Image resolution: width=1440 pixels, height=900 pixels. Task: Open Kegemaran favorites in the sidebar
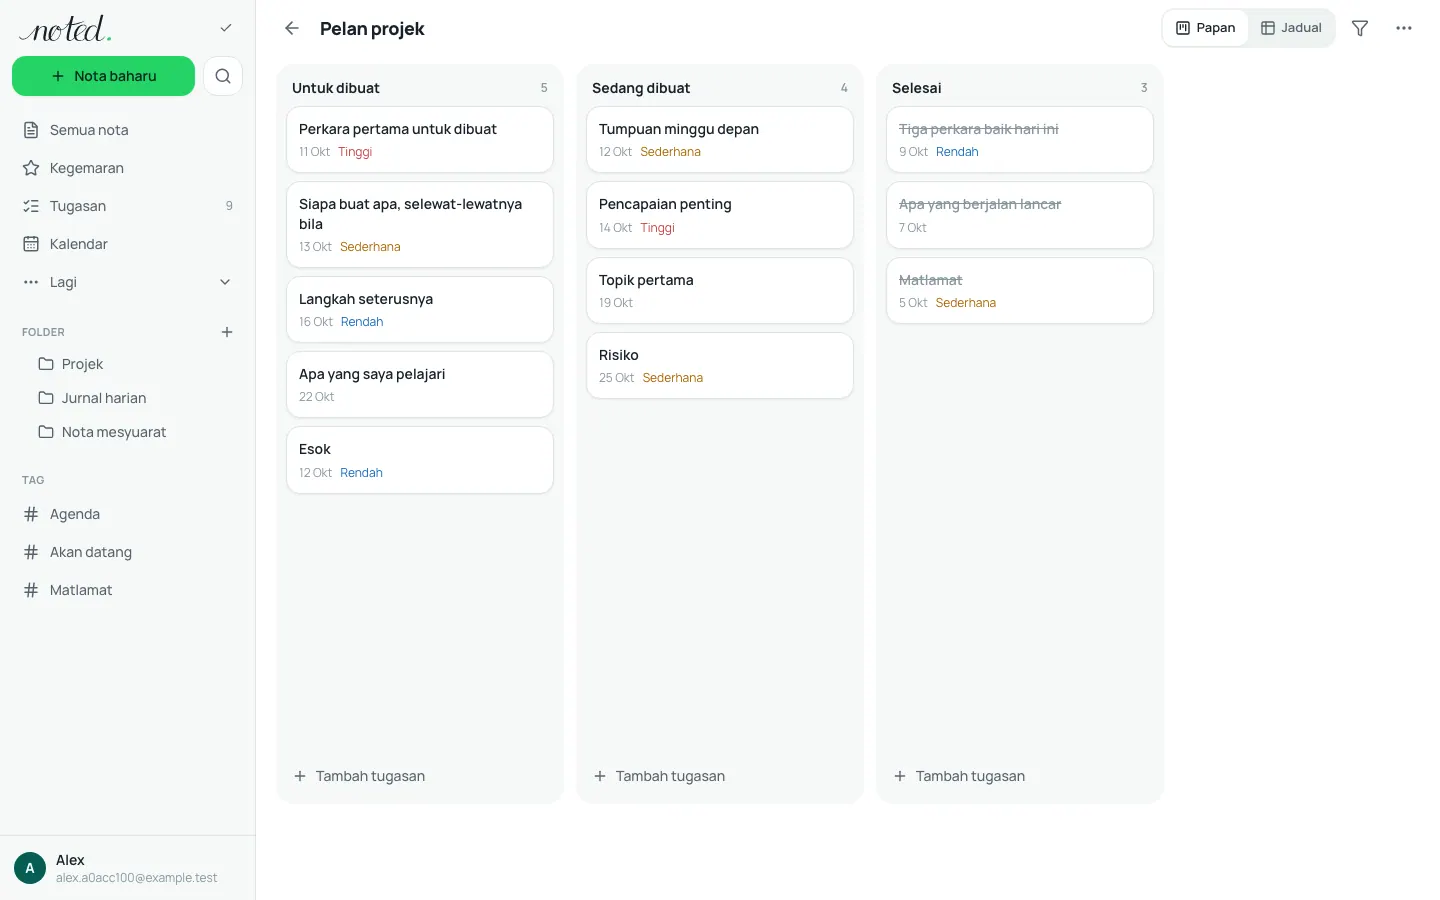[128, 168]
